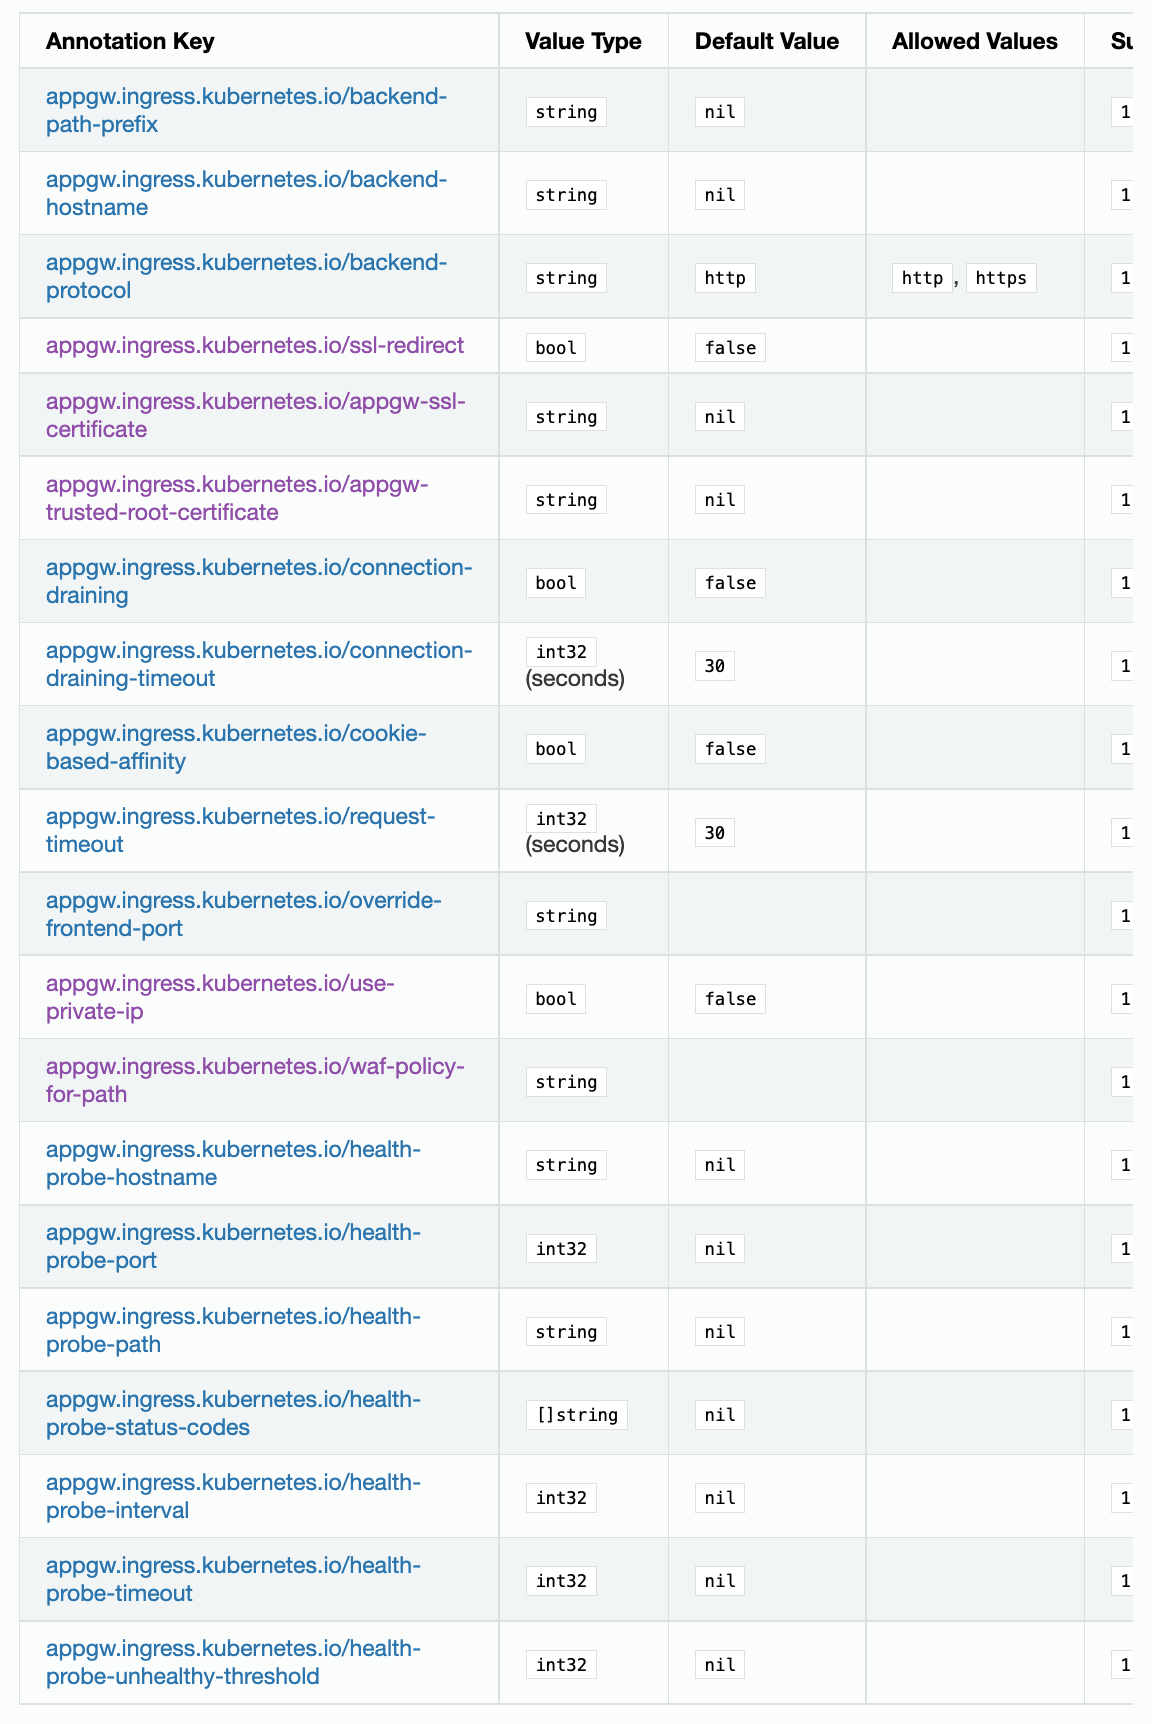Click 'int32' type in connection-draining-timeout row
Screen dimensions: 1152x1724
pyautogui.click(x=561, y=652)
